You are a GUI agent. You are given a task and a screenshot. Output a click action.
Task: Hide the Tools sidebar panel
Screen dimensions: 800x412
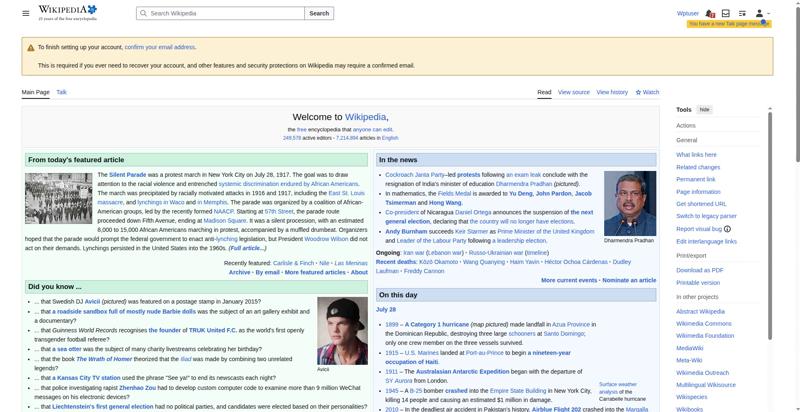(704, 110)
